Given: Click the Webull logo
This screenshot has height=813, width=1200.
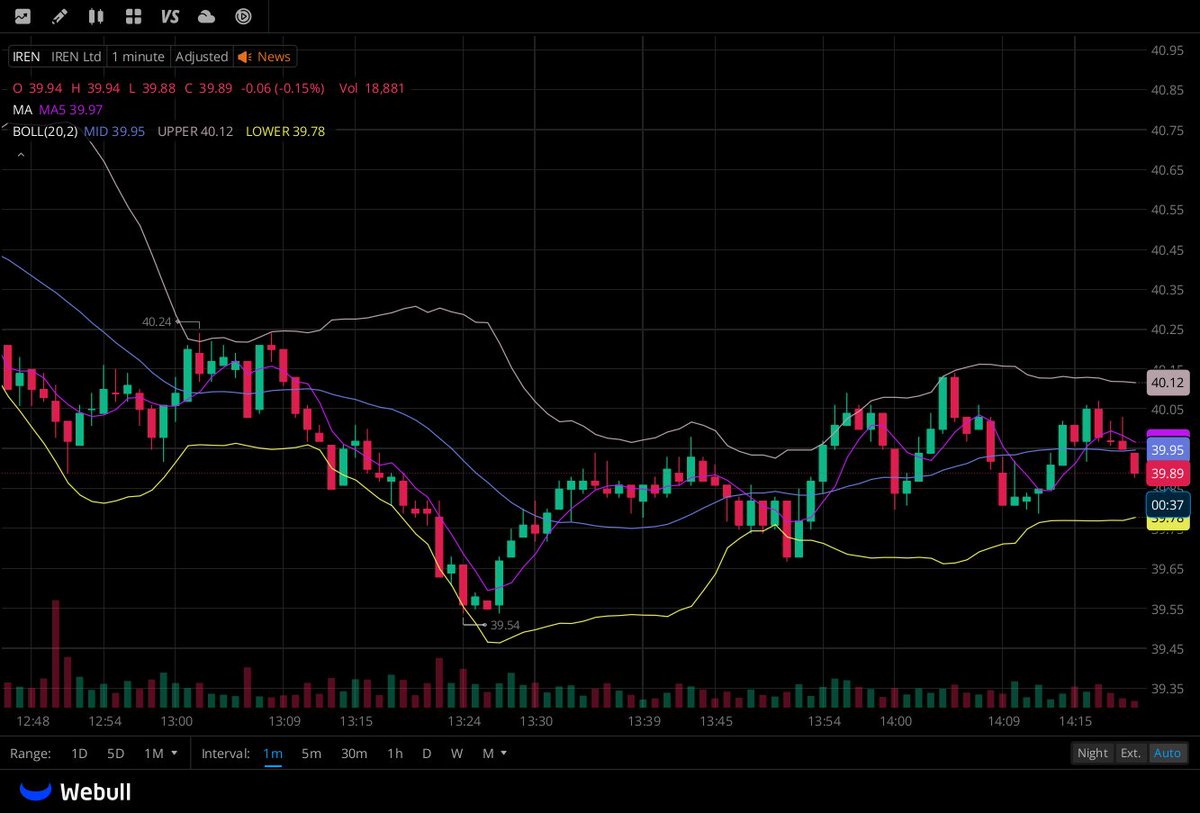Looking at the screenshot, I should pos(76,792).
